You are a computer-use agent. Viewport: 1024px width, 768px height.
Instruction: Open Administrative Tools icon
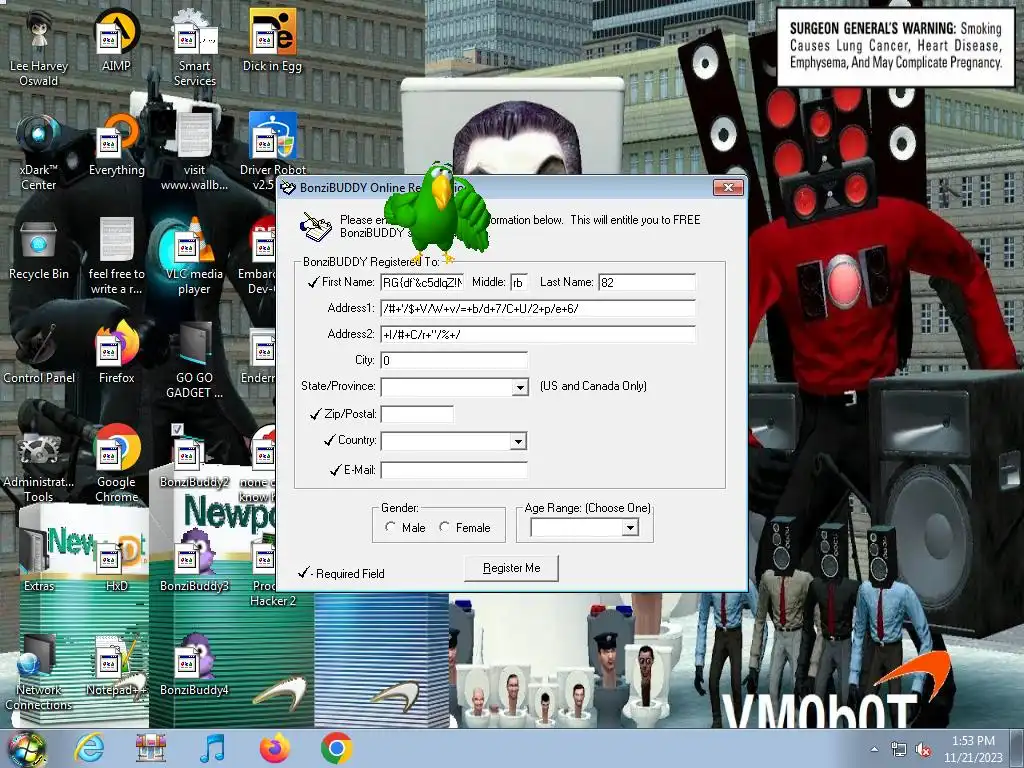tap(38, 464)
